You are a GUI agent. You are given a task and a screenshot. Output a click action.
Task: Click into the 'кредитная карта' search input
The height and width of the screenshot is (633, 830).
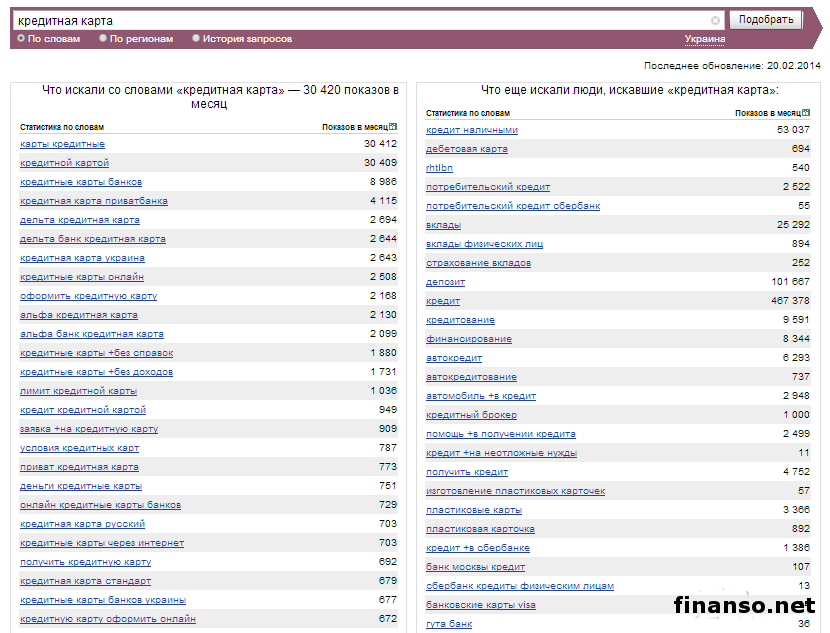(360, 20)
